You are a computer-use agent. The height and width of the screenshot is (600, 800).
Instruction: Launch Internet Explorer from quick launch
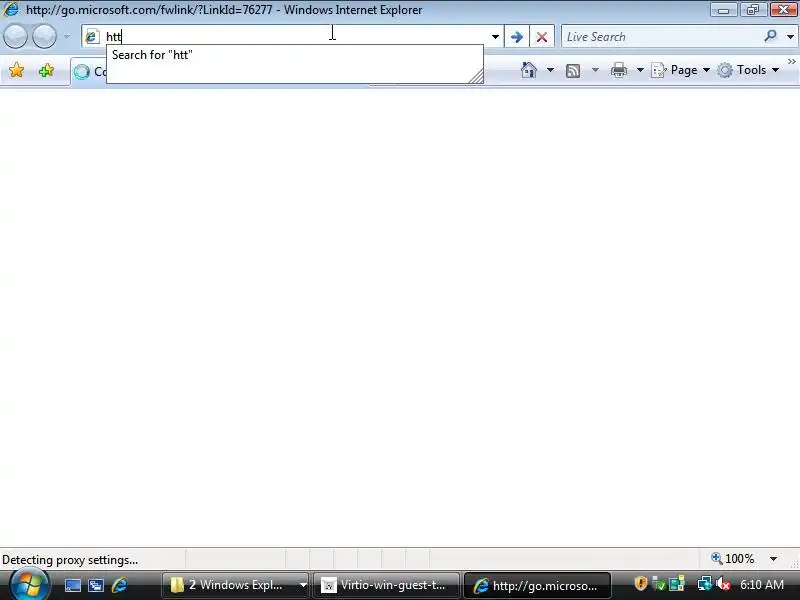click(x=120, y=585)
